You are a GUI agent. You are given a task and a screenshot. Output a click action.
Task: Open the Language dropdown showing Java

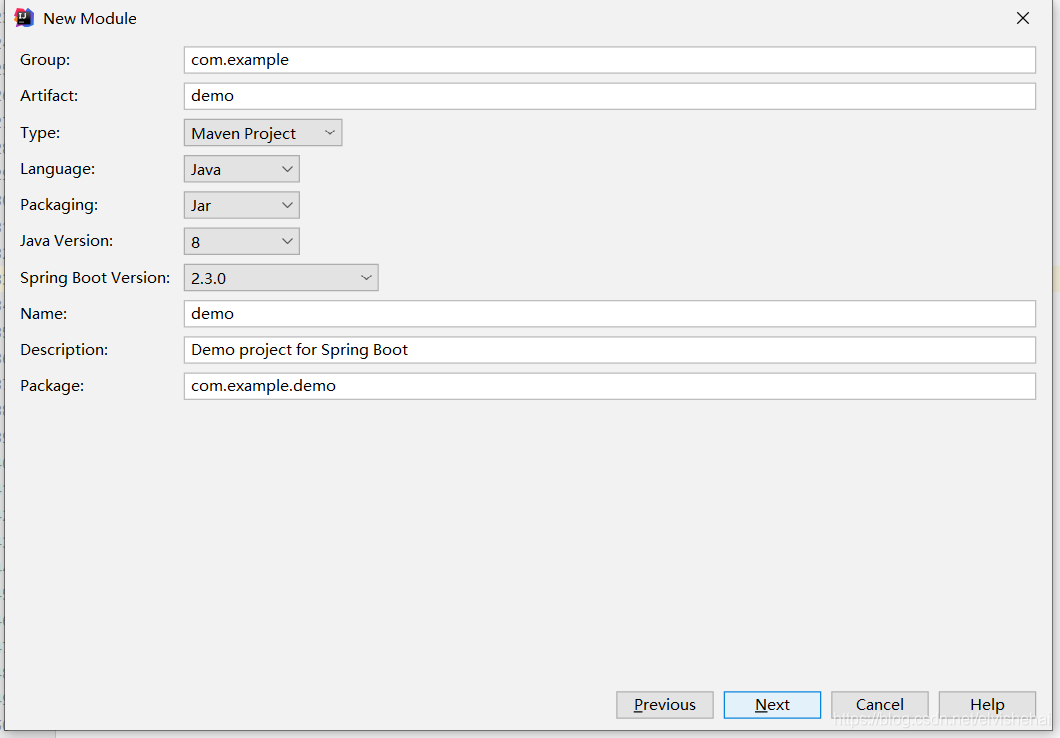[x=241, y=169]
